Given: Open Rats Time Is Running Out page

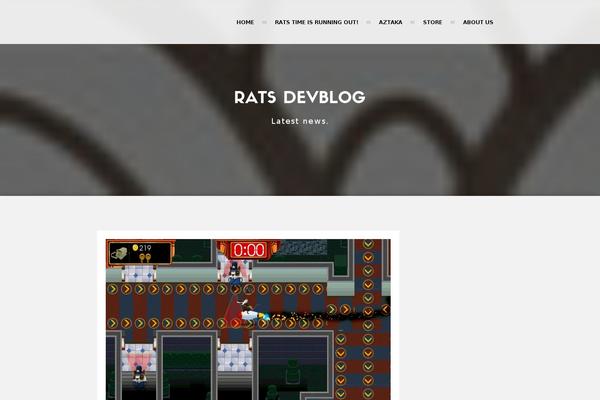Looking at the screenshot, I should pos(316,22).
